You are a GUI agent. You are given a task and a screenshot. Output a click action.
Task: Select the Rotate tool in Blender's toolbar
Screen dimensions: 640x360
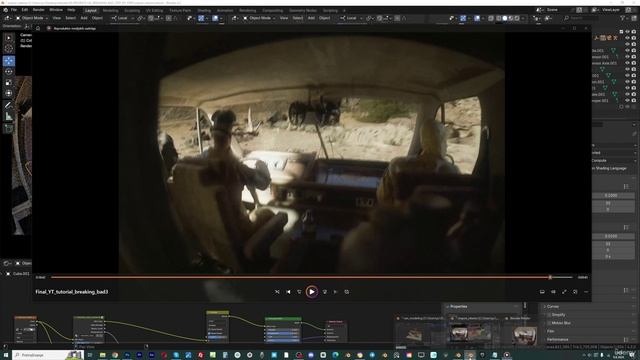pyautogui.click(x=9, y=71)
